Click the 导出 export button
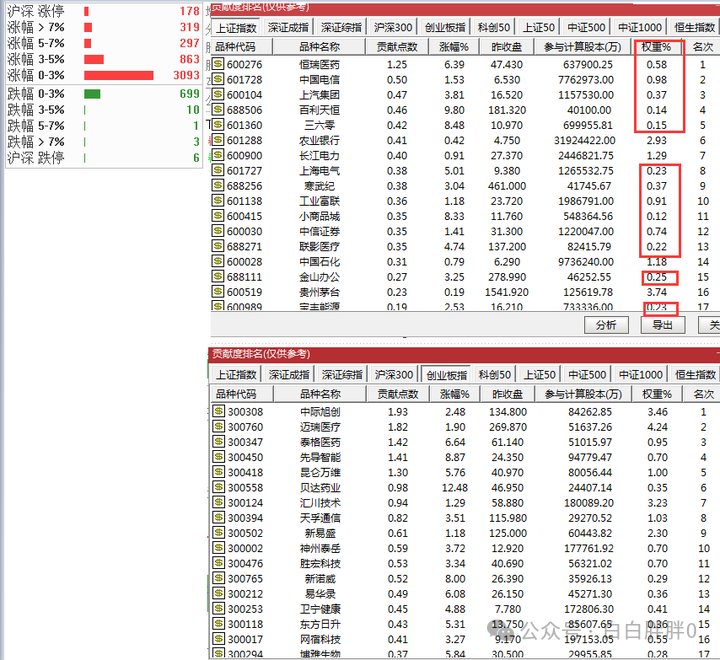The height and width of the screenshot is (660, 720). coord(663,325)
